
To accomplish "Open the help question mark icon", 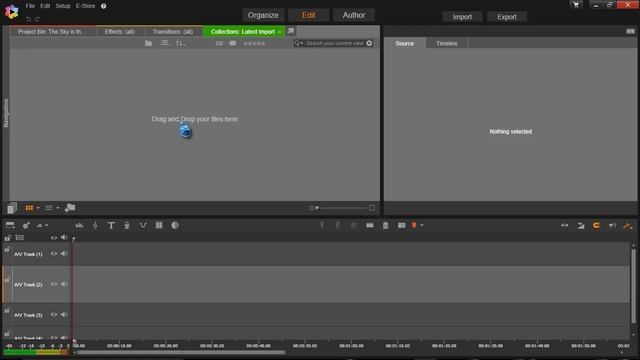I will click(104, 6).
